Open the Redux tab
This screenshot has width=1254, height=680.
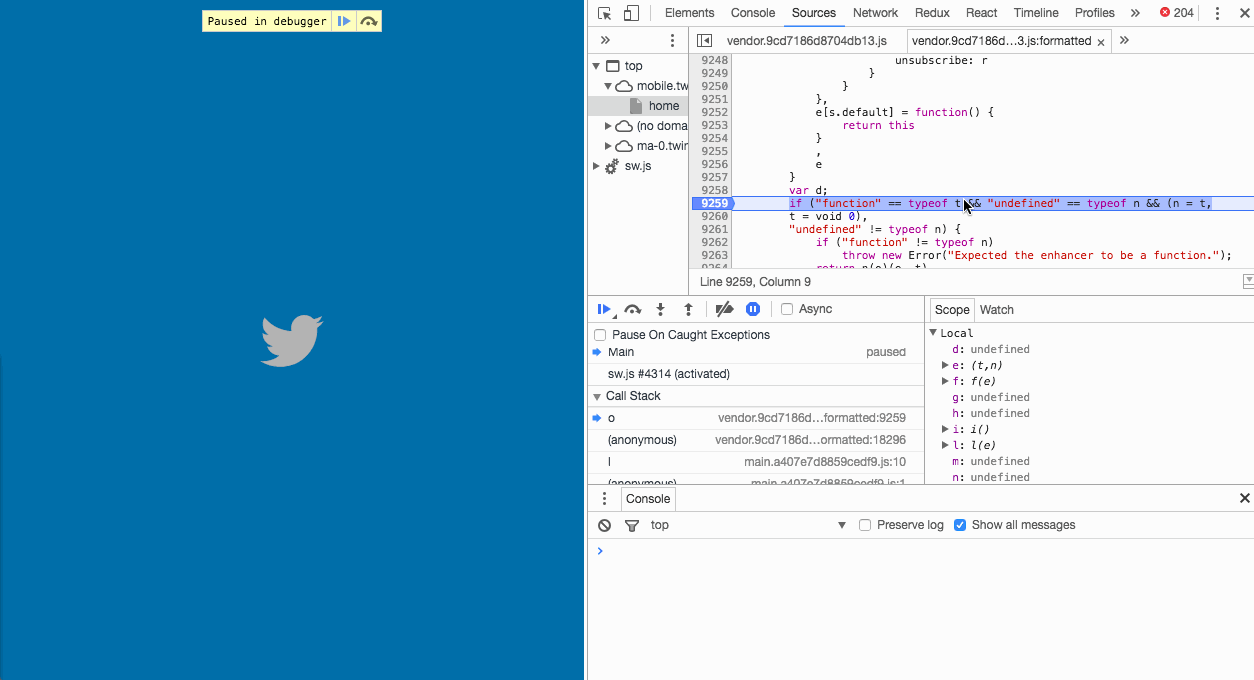pyautogui.click(x=931, y=13)
